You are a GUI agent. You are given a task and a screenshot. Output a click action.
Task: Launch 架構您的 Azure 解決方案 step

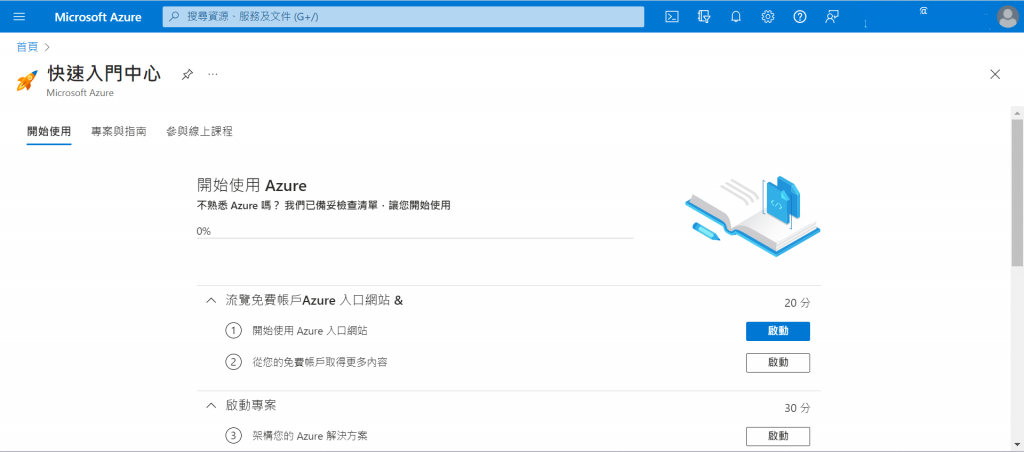click(778, 436)
